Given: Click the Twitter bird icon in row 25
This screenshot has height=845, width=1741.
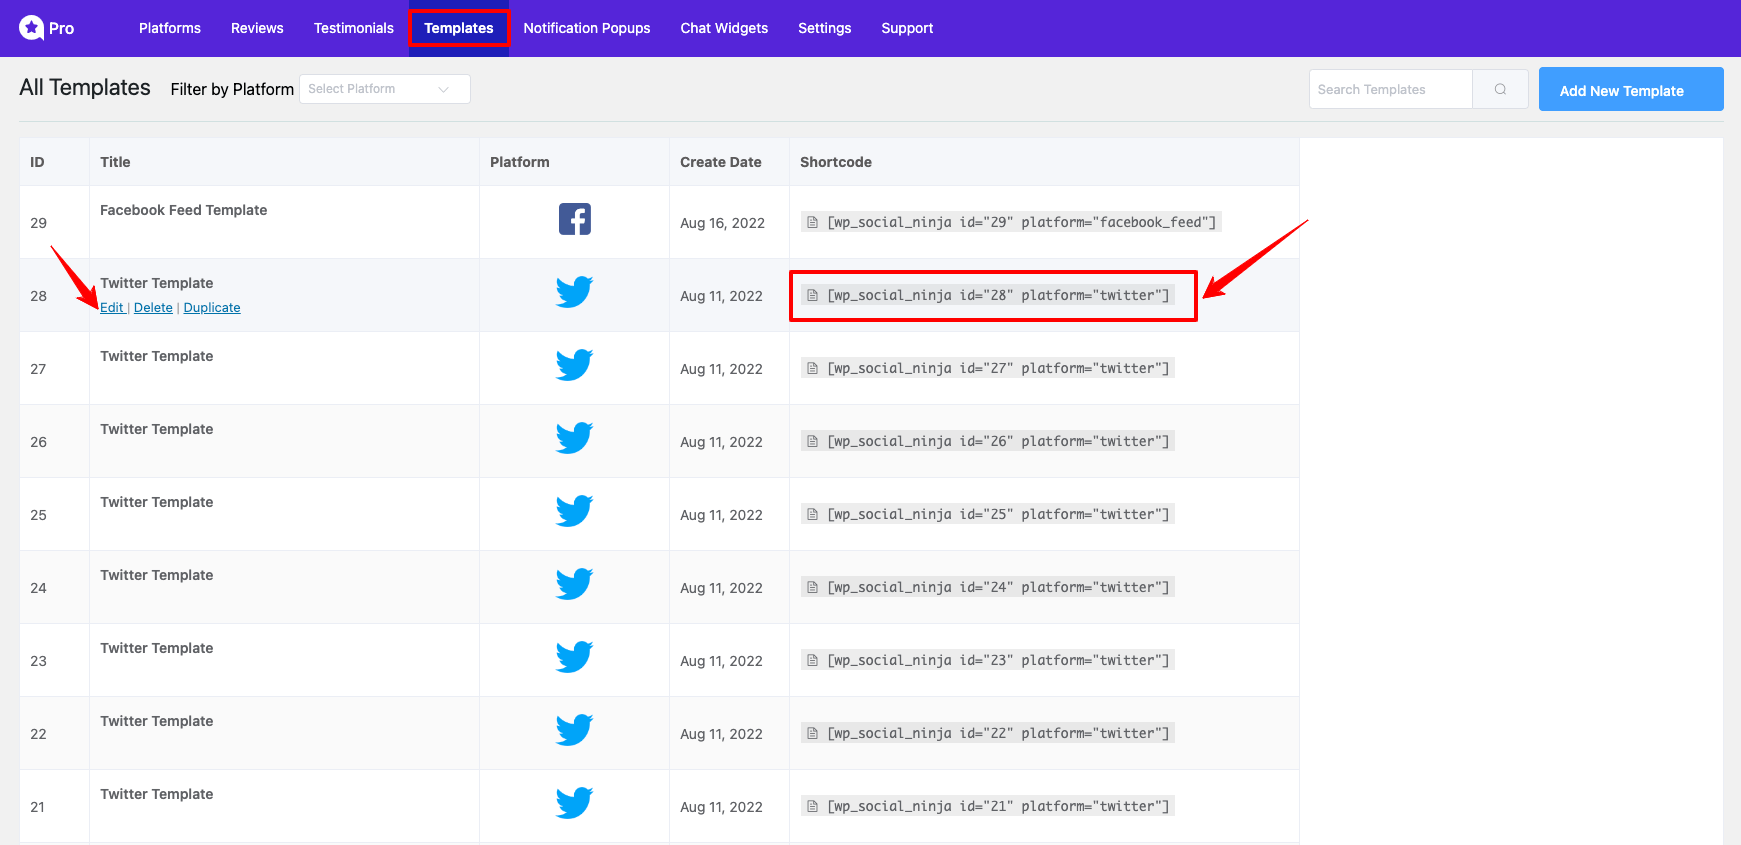Looking at the screenshot, I should tap(574, 511).
